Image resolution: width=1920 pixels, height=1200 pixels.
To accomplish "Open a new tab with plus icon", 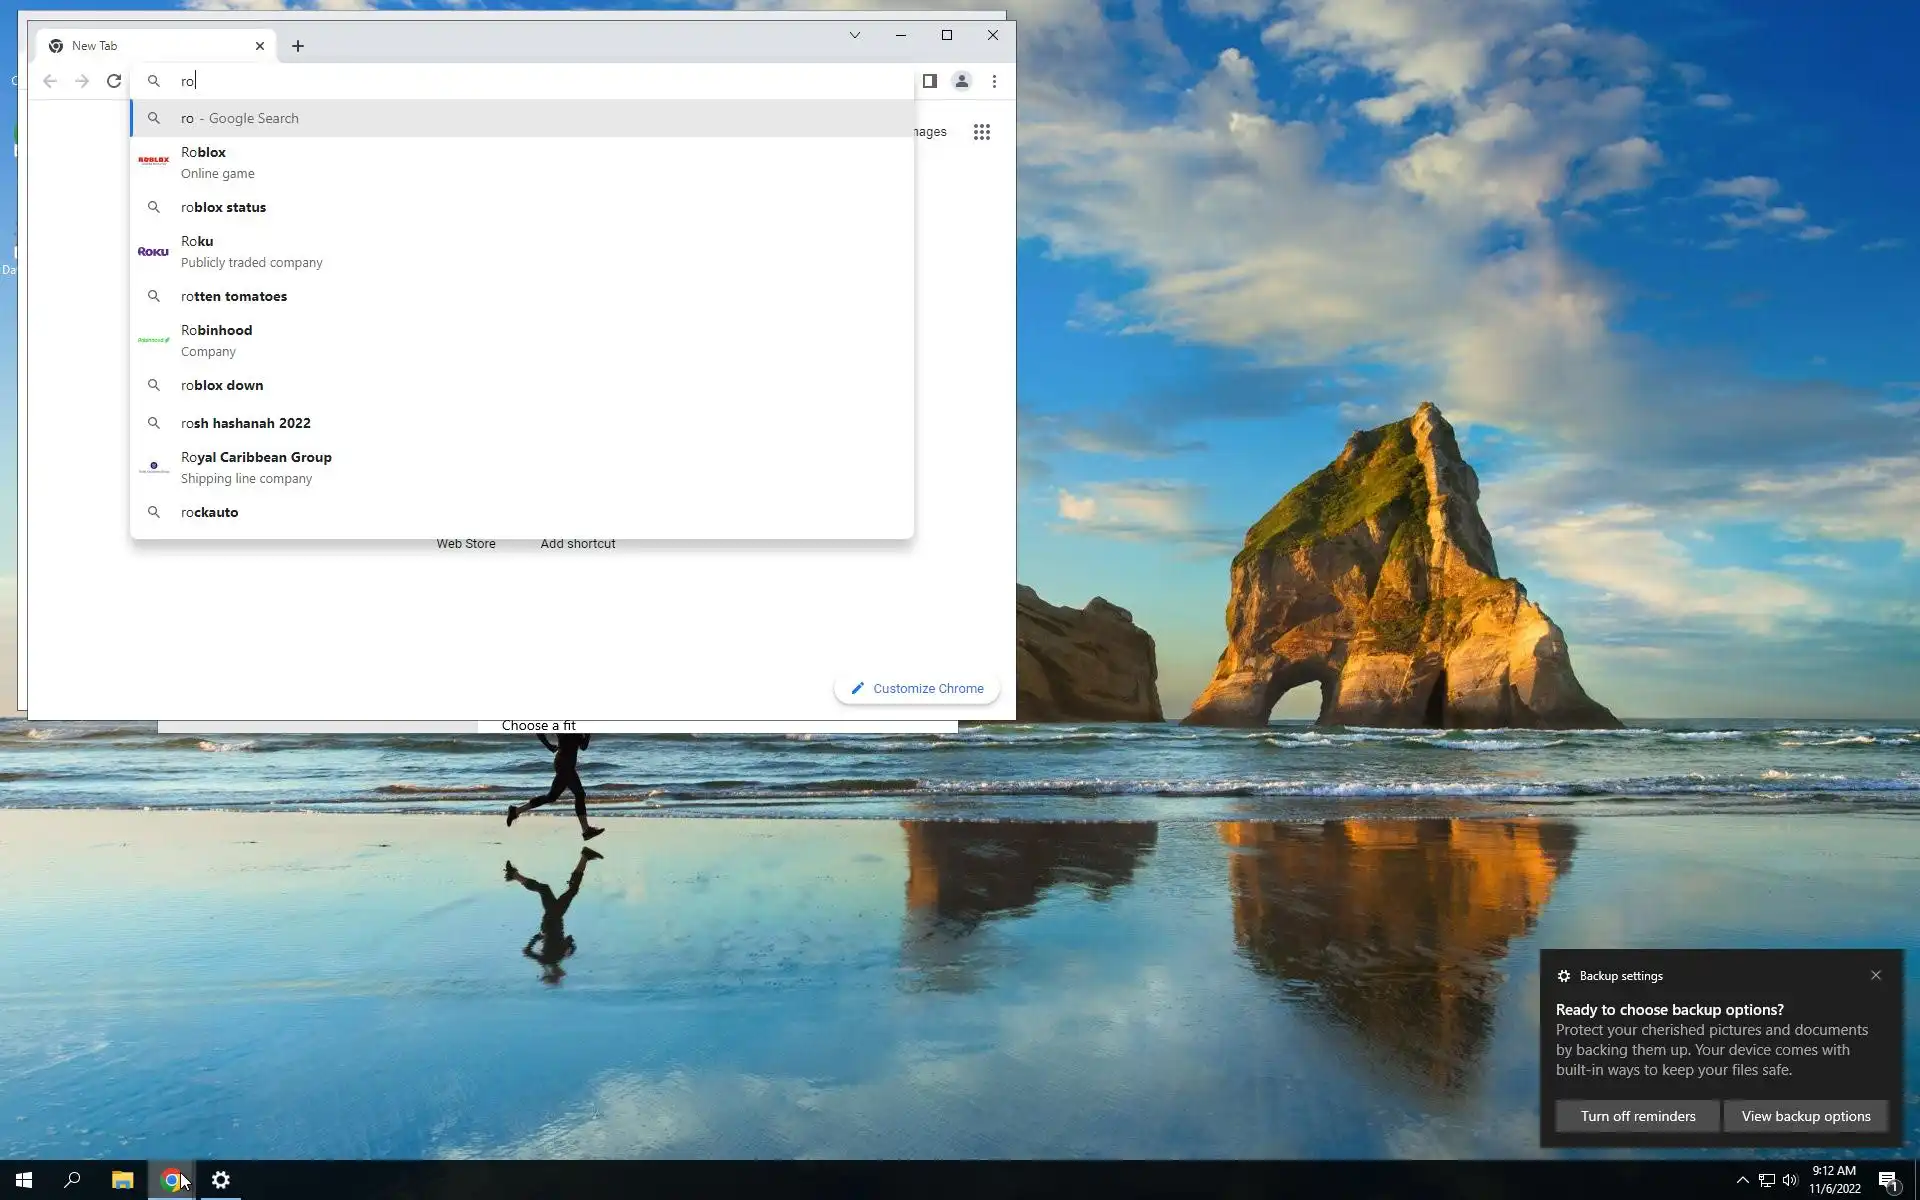I will click(298, 46).
